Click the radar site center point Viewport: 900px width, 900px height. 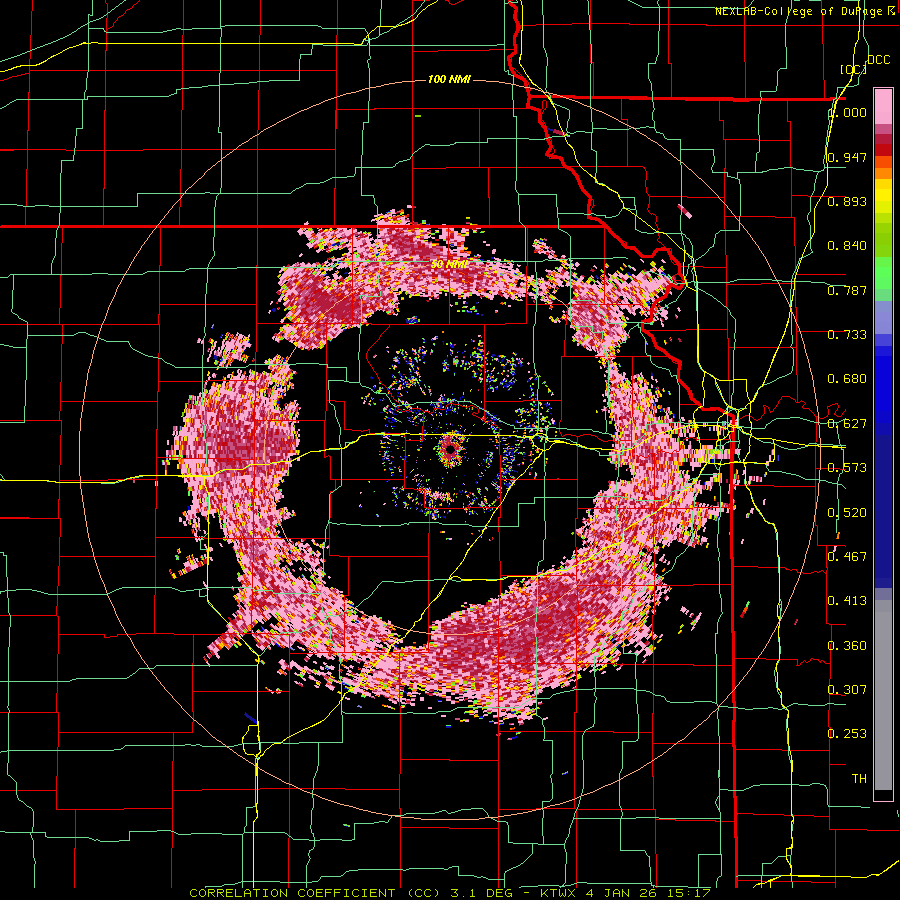[450, 449]
